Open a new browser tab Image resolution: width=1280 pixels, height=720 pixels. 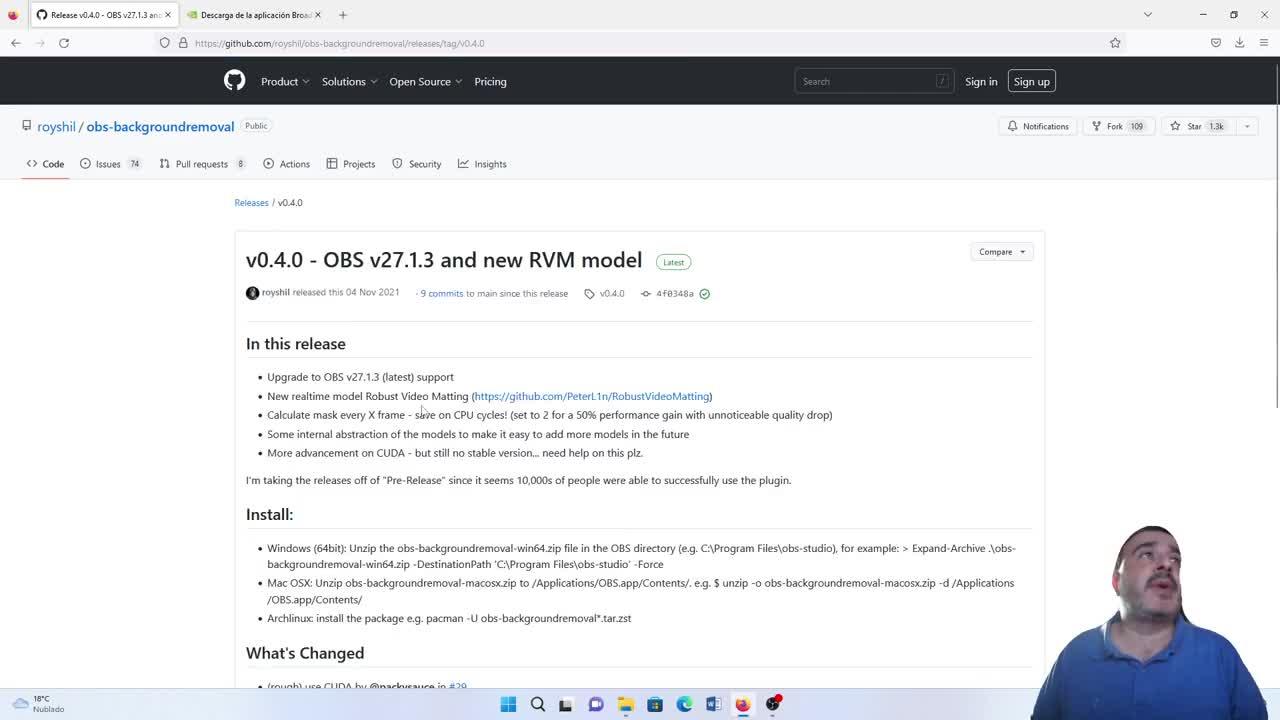[x=343, y=15]
